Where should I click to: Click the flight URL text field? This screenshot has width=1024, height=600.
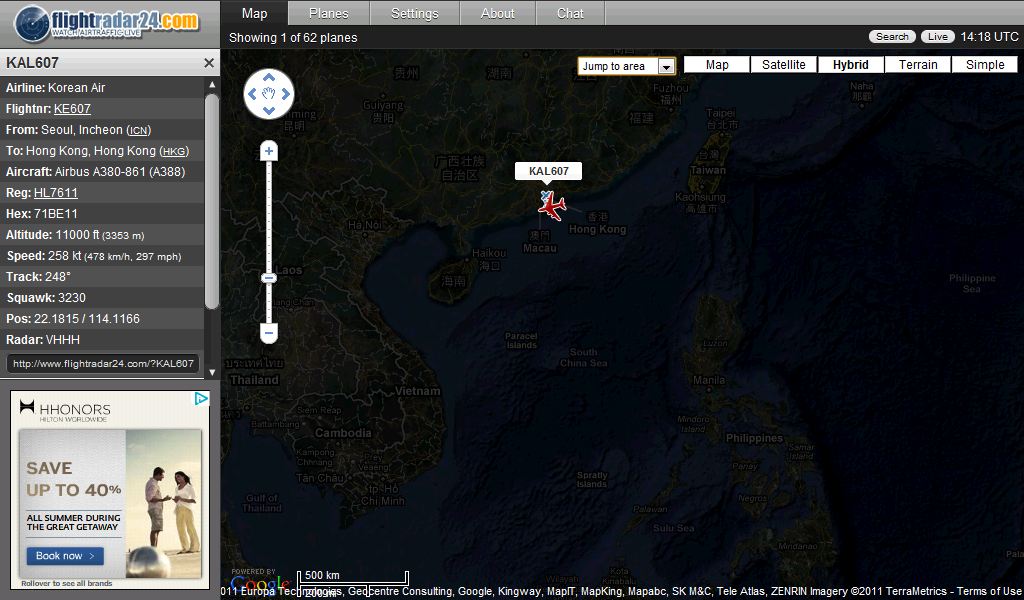click(103, 364)
